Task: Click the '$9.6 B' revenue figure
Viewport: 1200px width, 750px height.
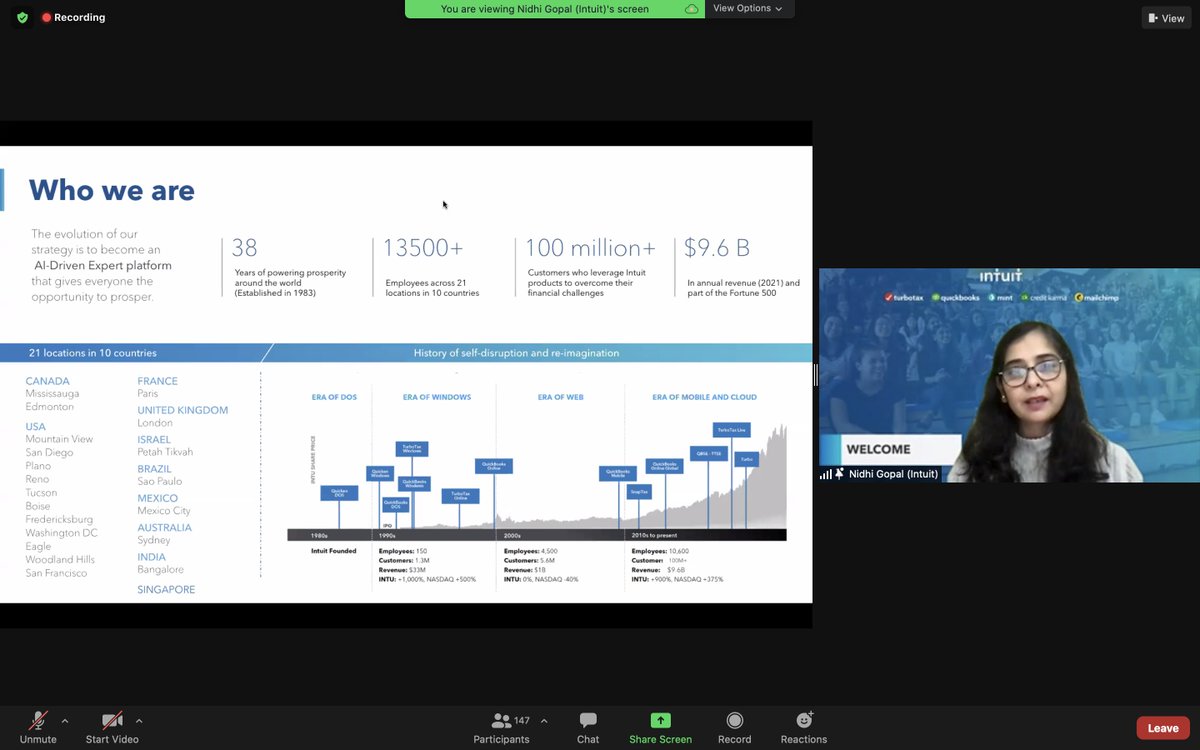Action: click(717, 249)
